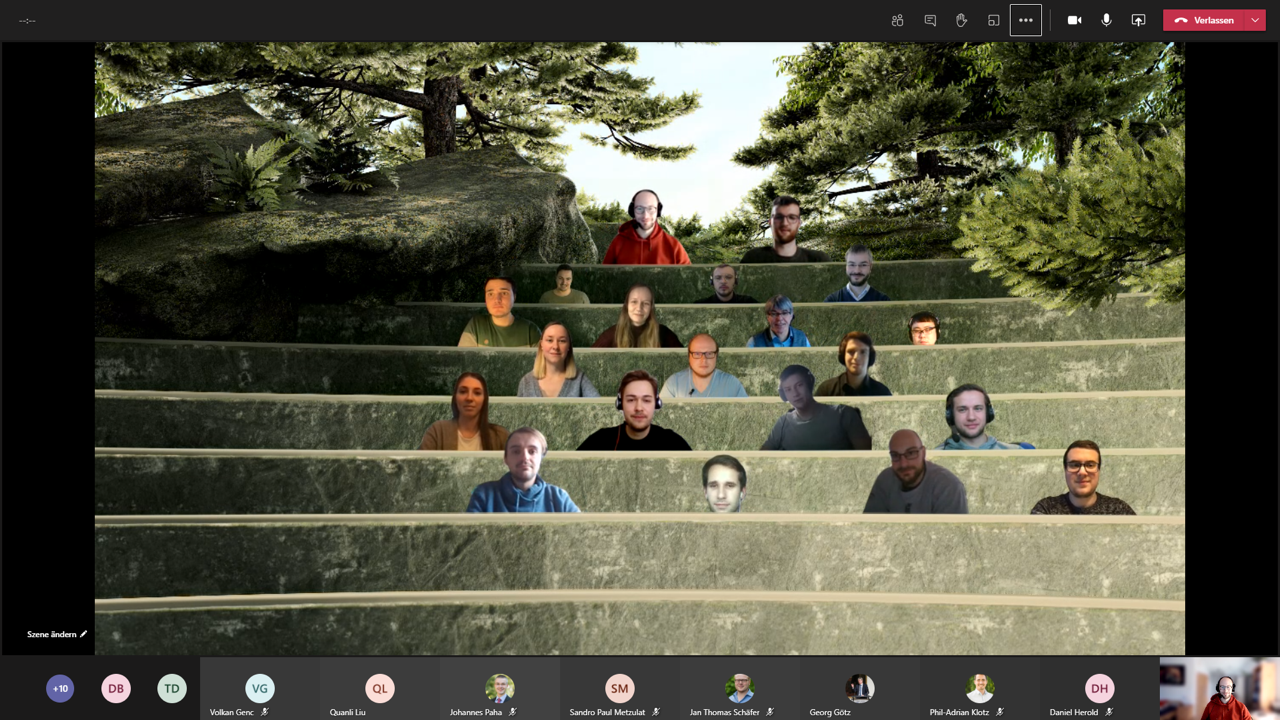The width and height of the screenshot is (1280, 720).
Task: Select Daniel Herold's DH avatar tile
Action: pos(1100,688)
